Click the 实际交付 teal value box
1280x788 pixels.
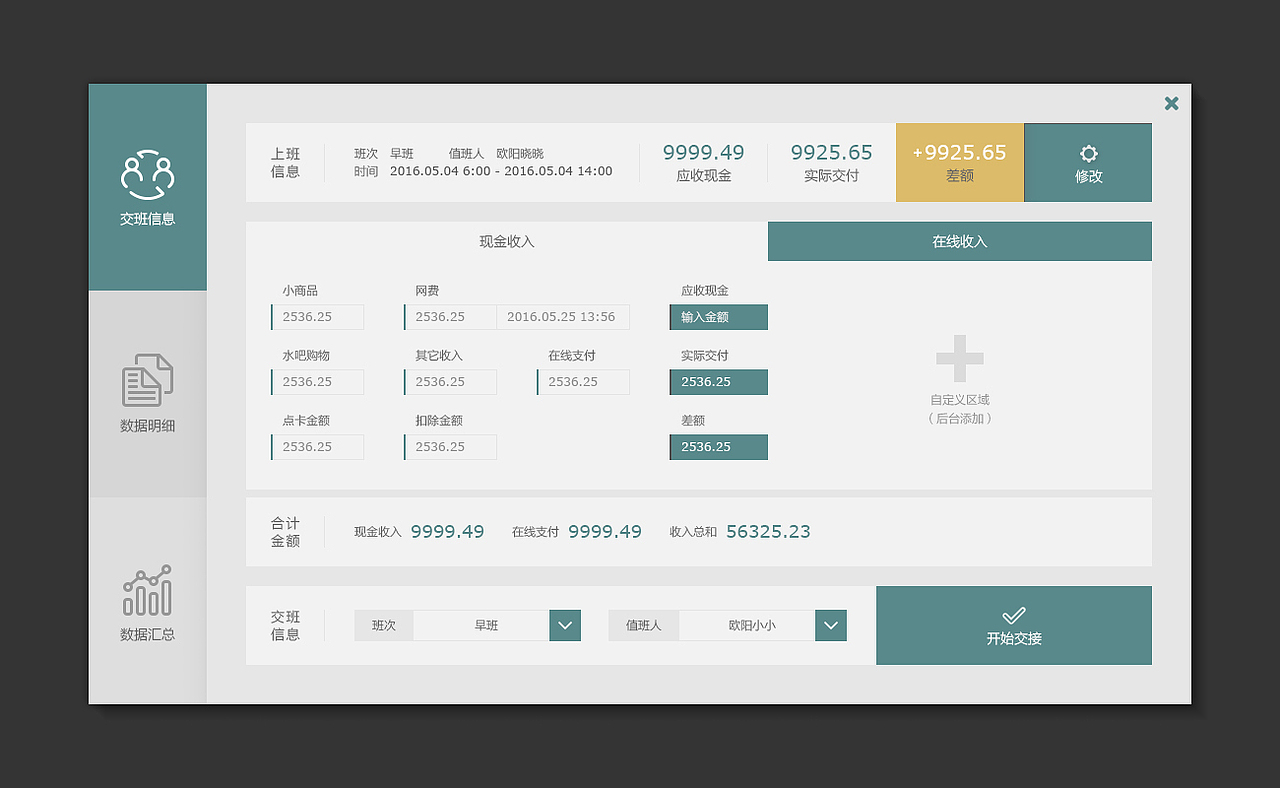(x=718, y=381)
